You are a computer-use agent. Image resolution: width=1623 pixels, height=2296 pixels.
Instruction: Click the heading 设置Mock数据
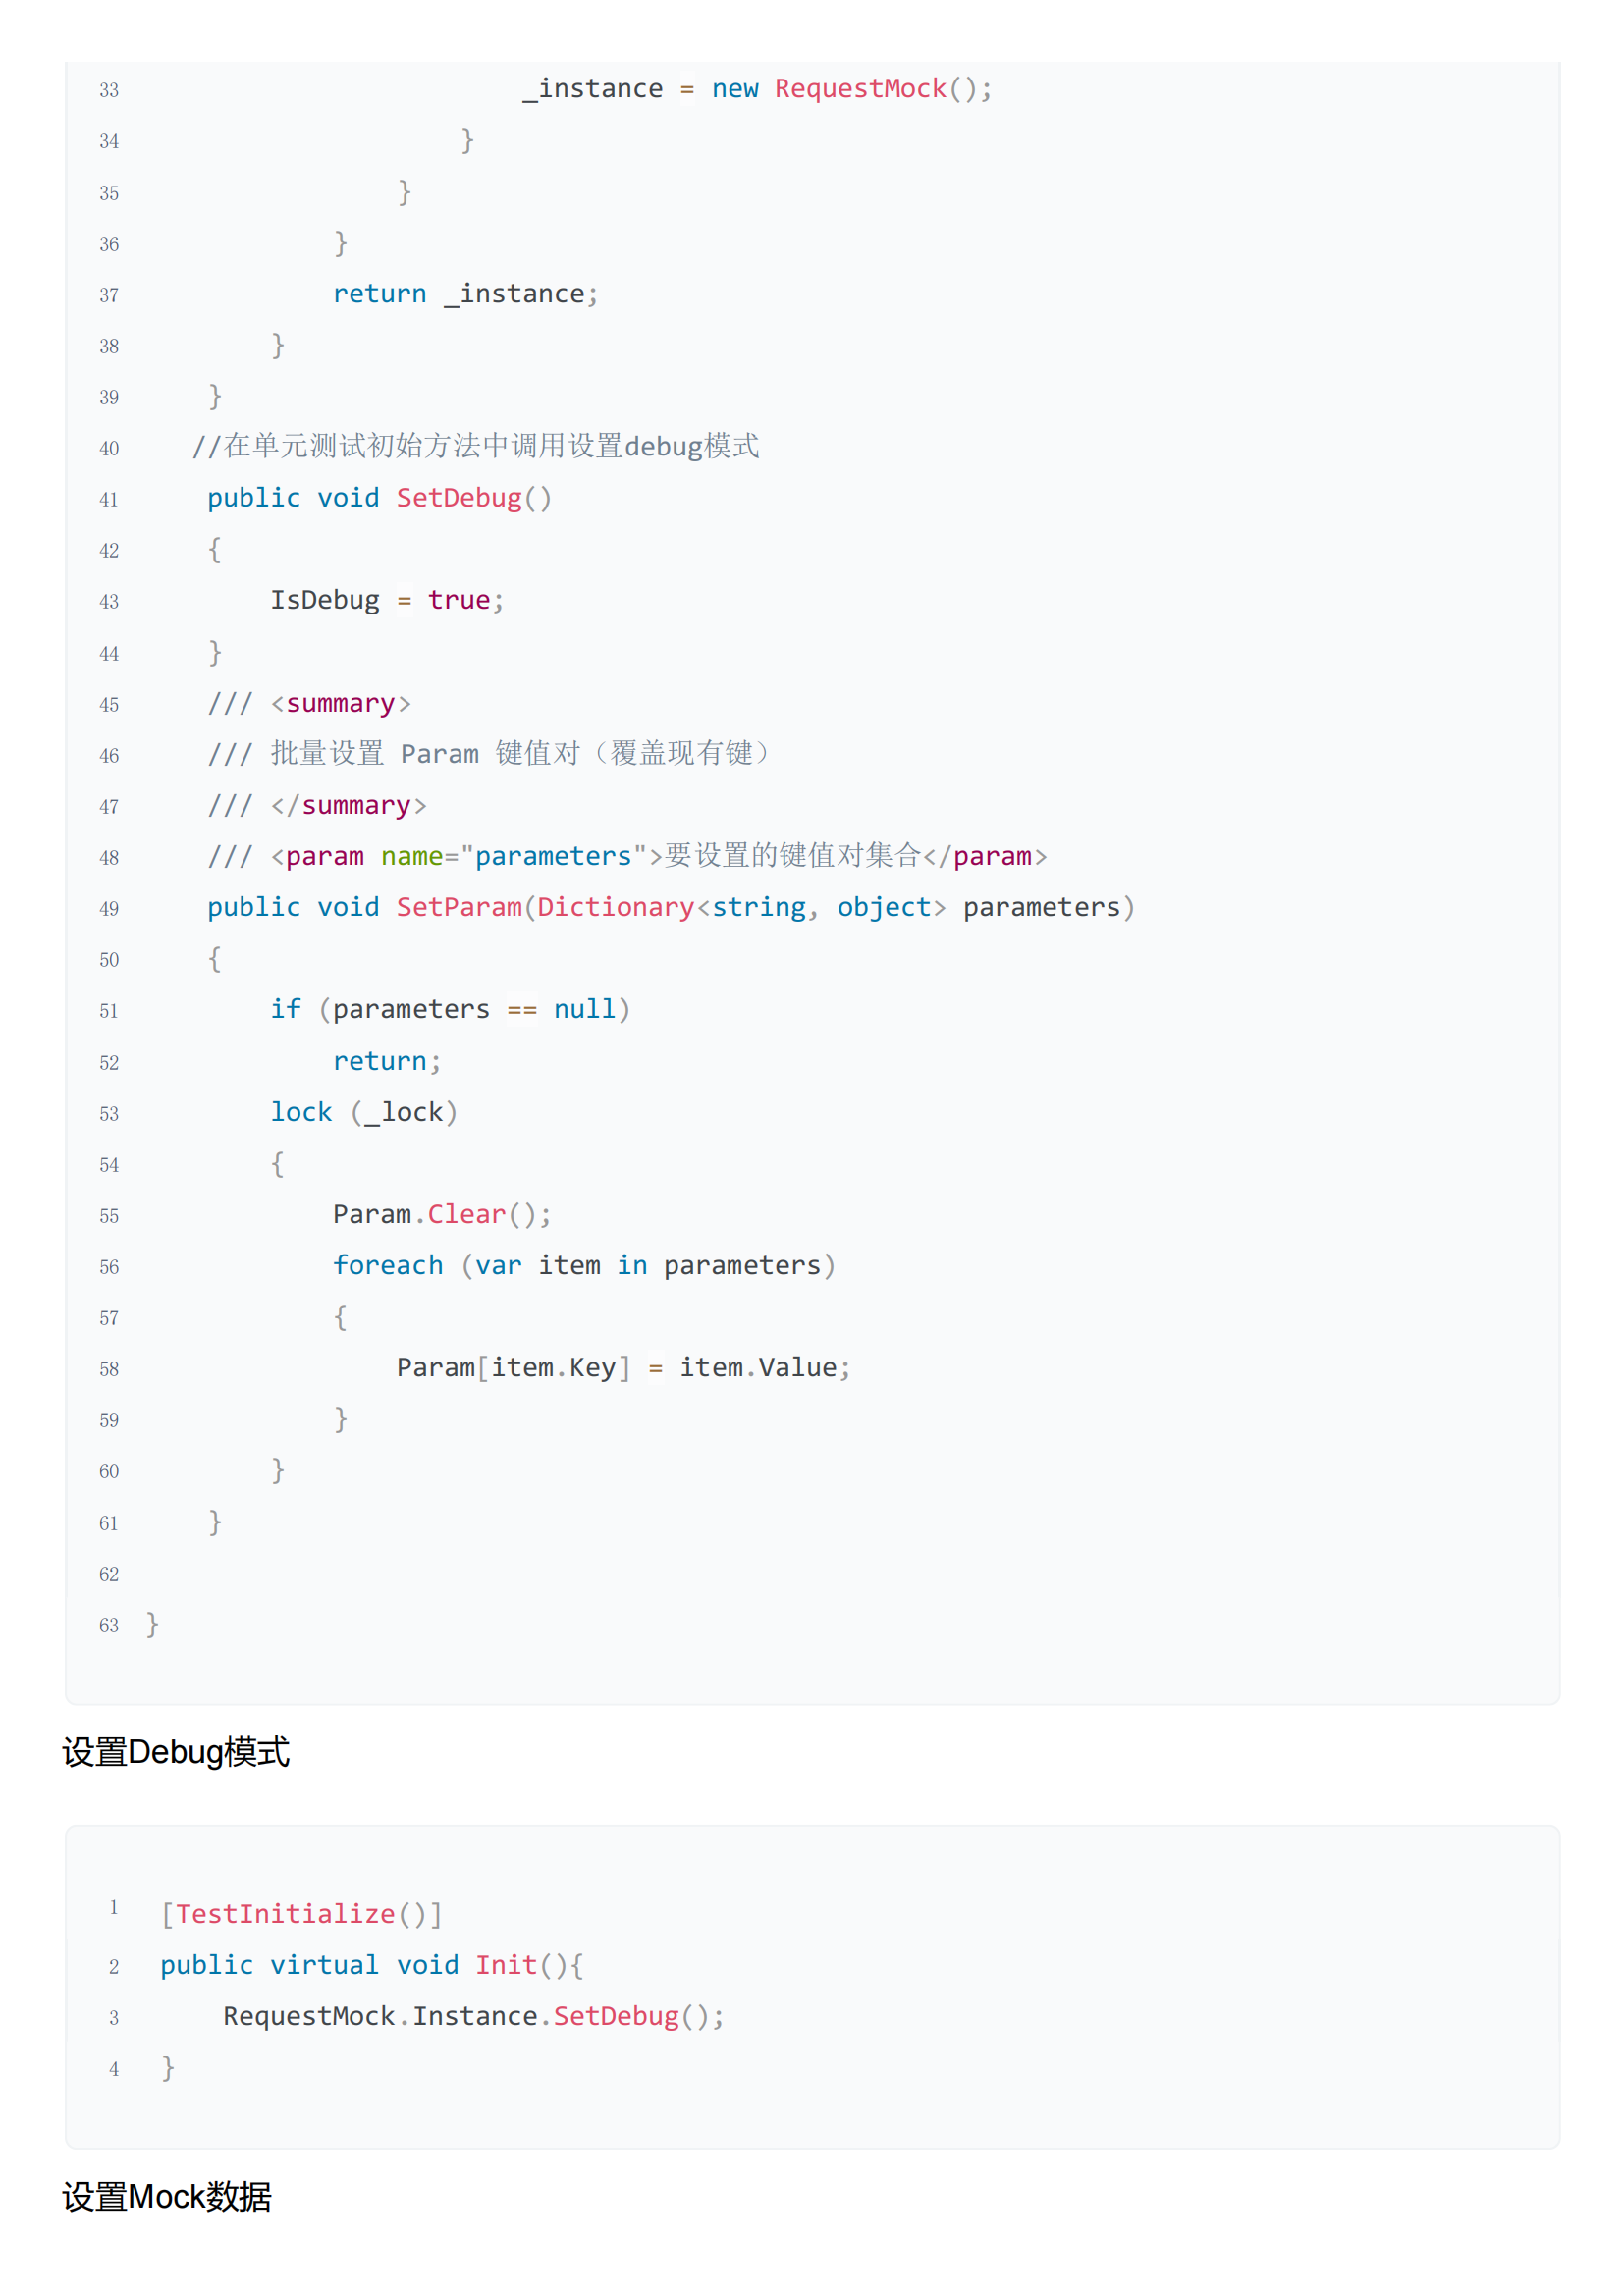(x=167, y=2197)
